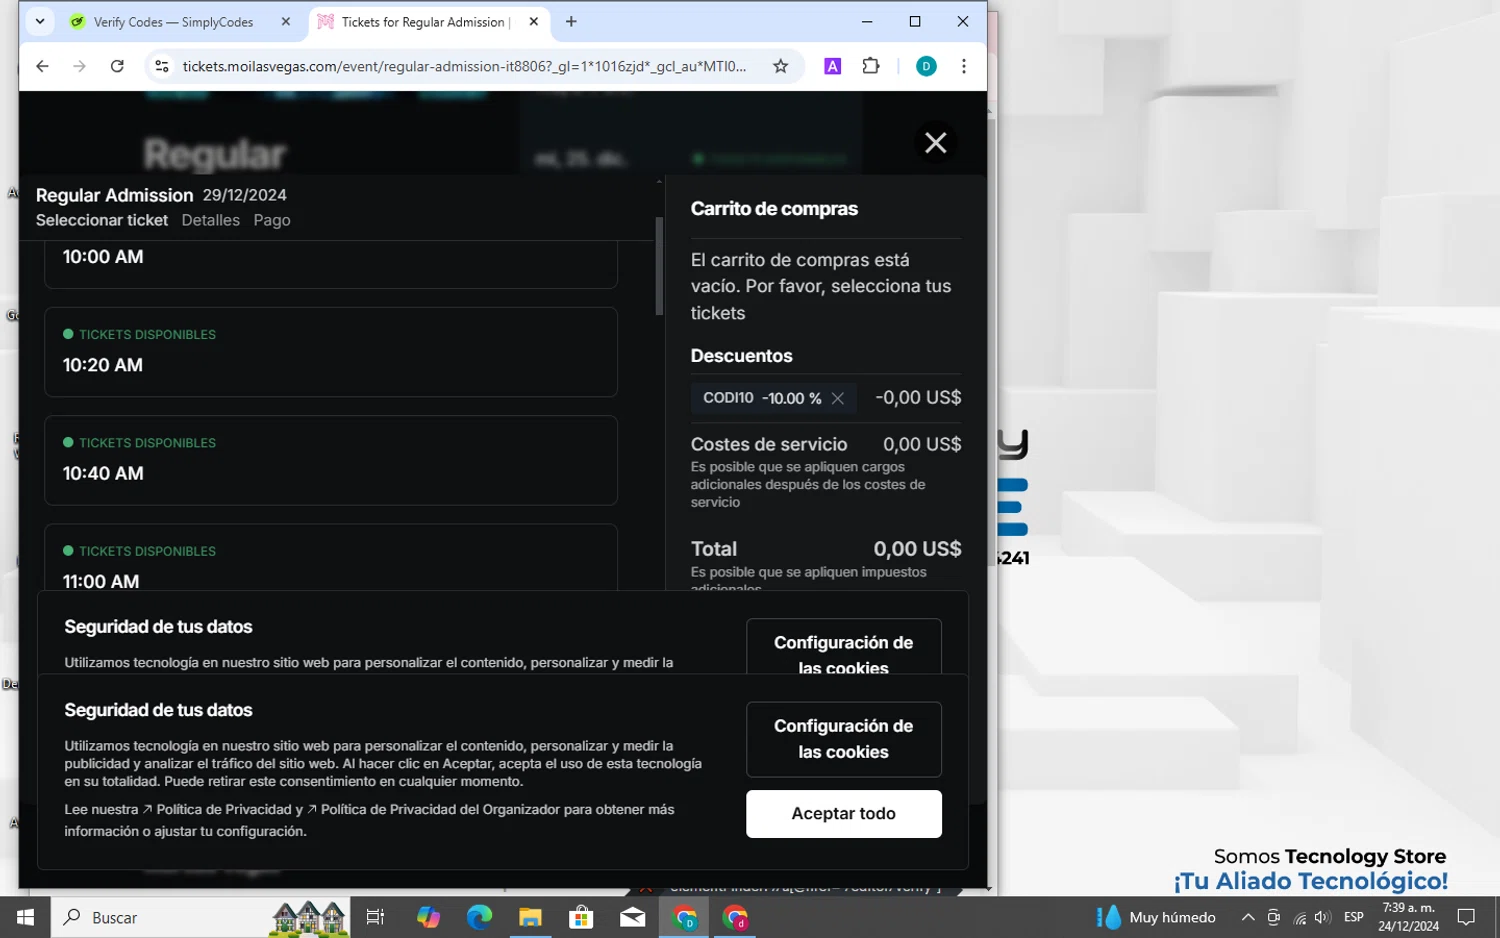Click the Total amount 0,00 US$
The image size is (1500, 938).
tap(917, 549)
